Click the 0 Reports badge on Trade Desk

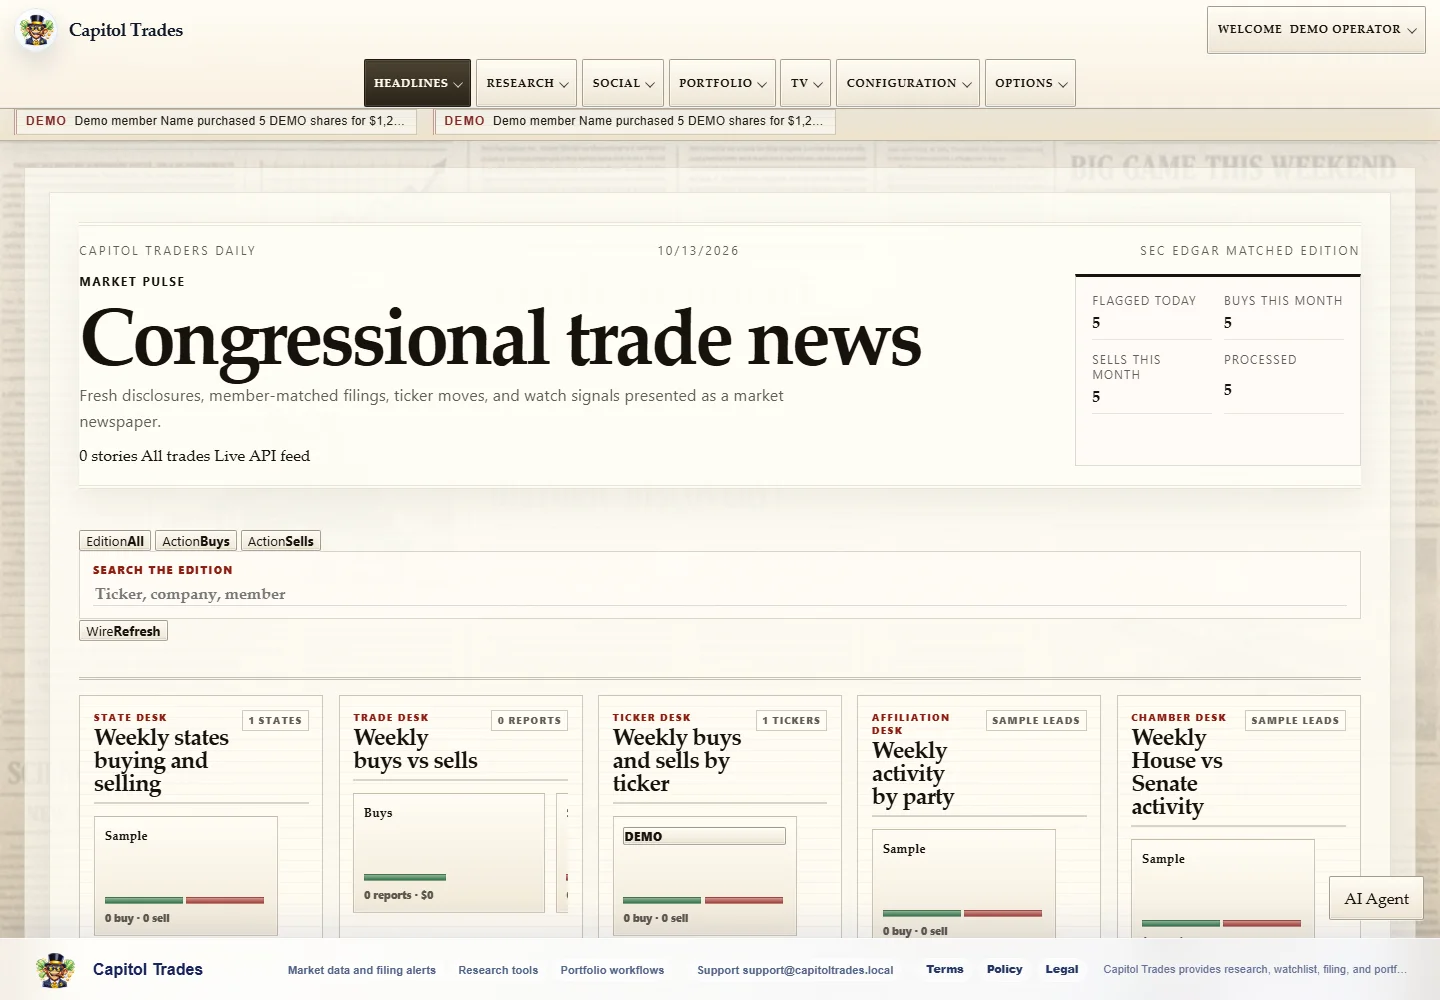[x=530, y=720]
